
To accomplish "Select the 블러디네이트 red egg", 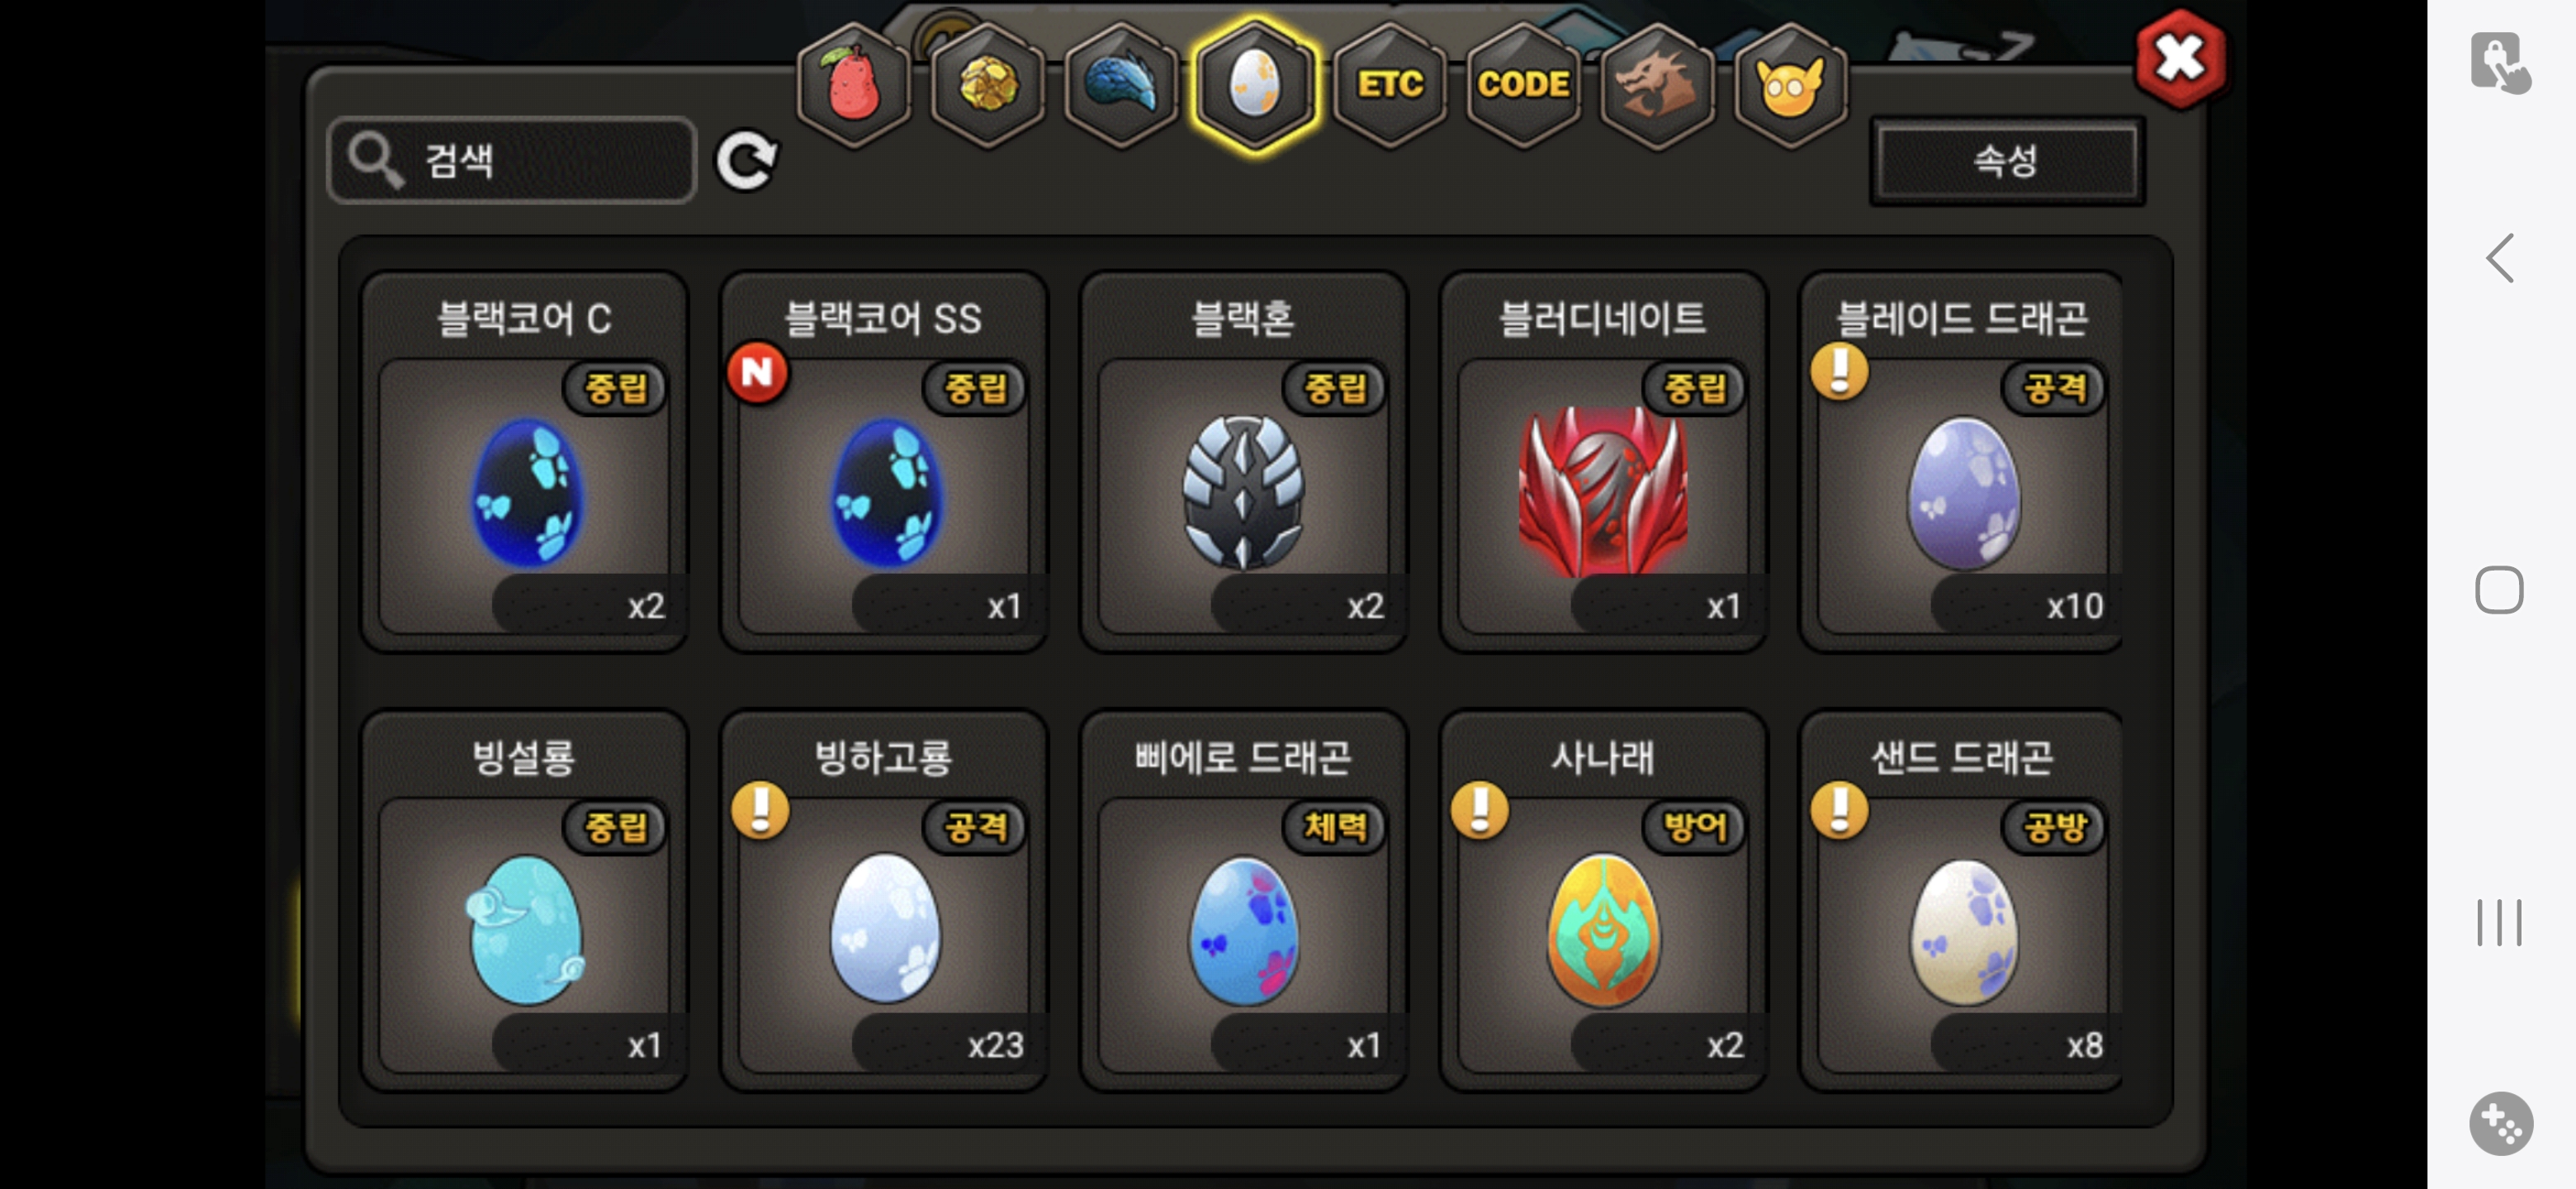I will click(x=1602, y=462).
